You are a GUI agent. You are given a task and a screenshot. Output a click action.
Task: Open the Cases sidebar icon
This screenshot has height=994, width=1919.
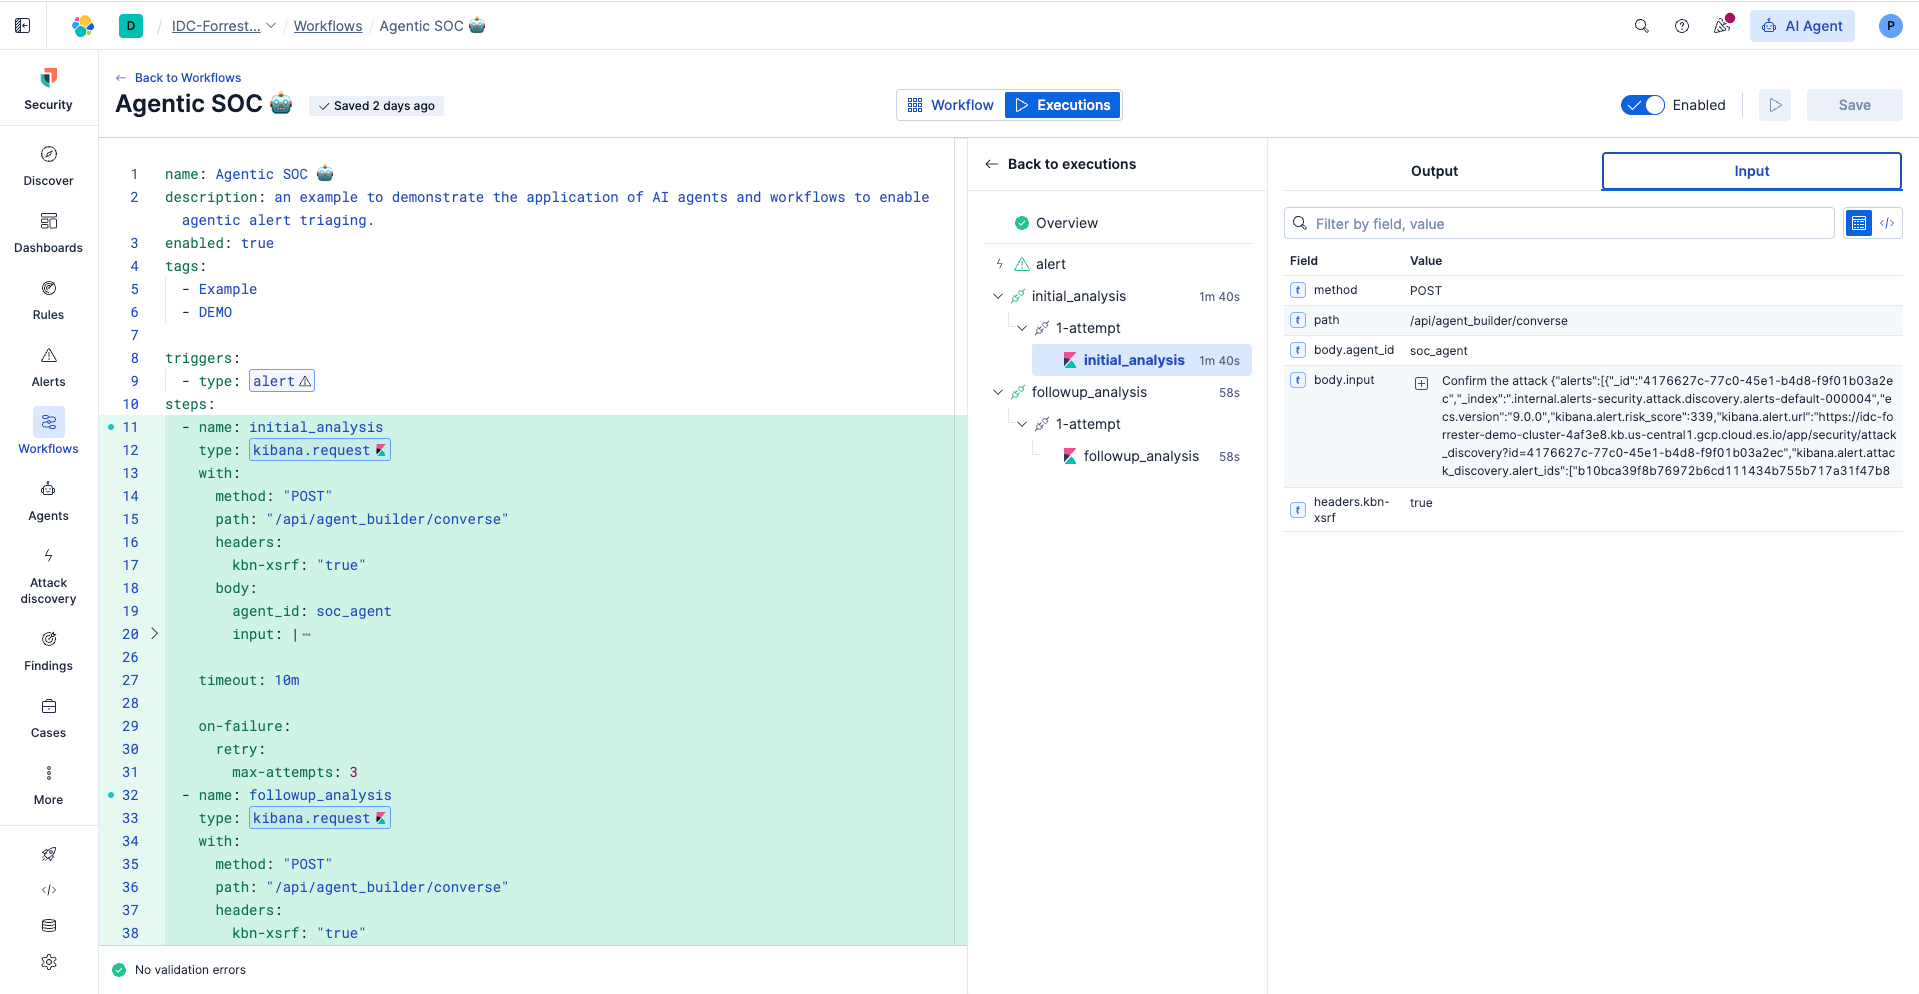(x=48, y=706)
